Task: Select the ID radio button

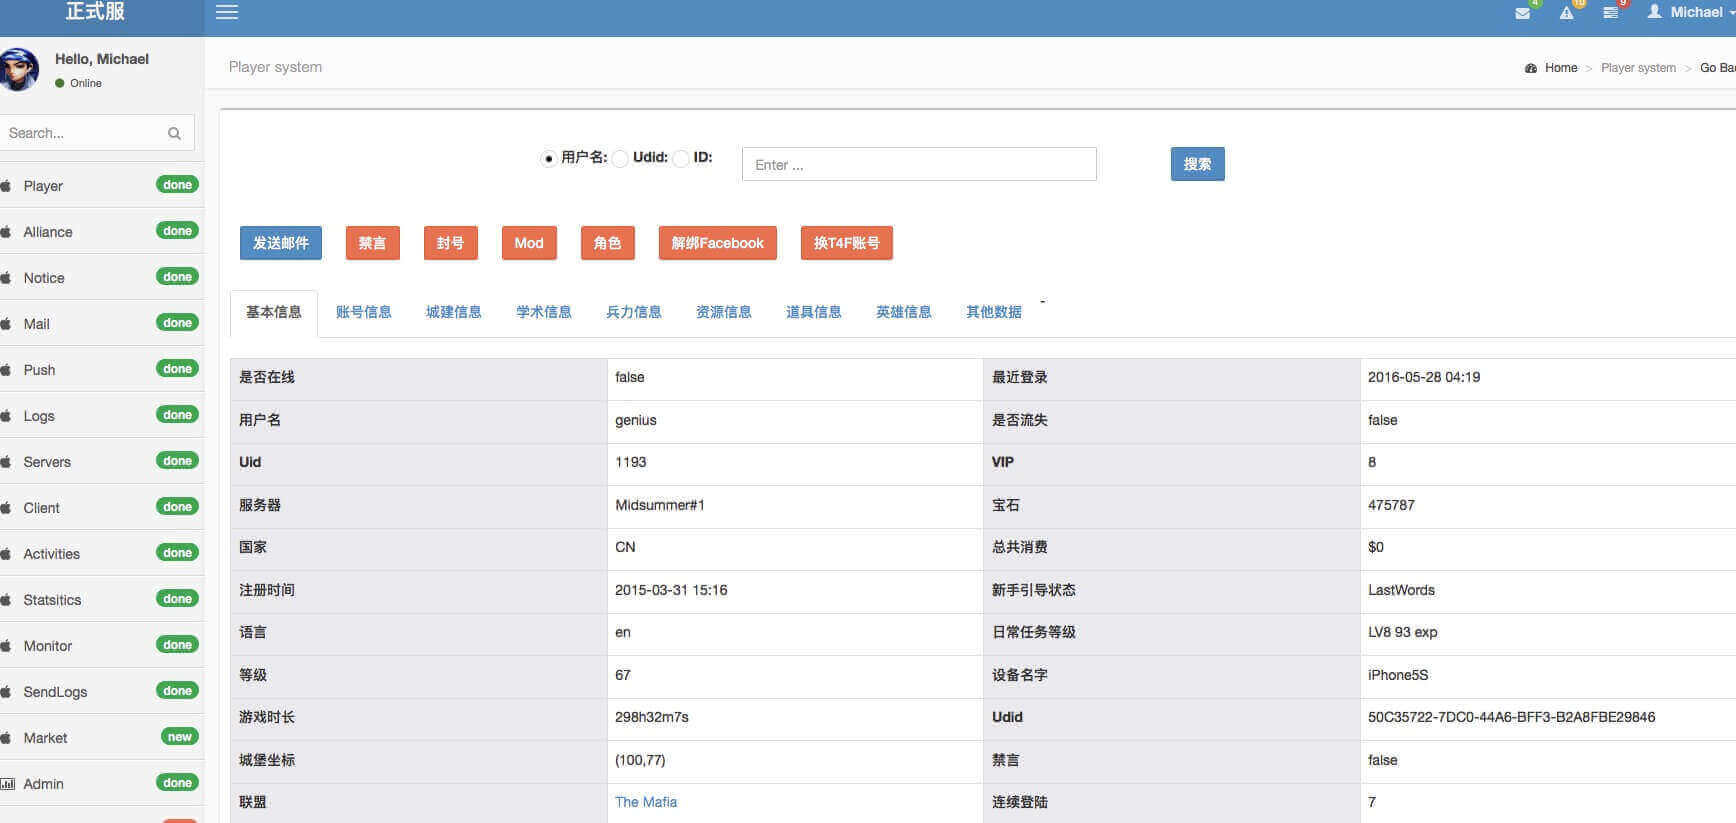Action: click(x=681, y=159)
